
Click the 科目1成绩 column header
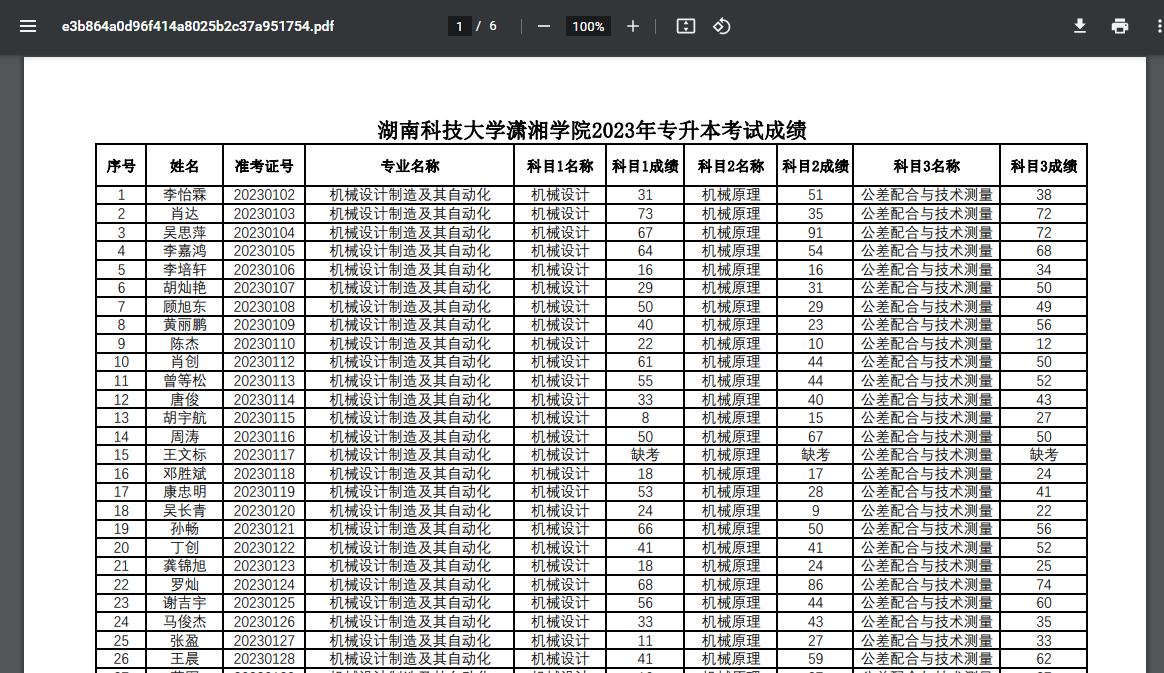click(645, 166)
